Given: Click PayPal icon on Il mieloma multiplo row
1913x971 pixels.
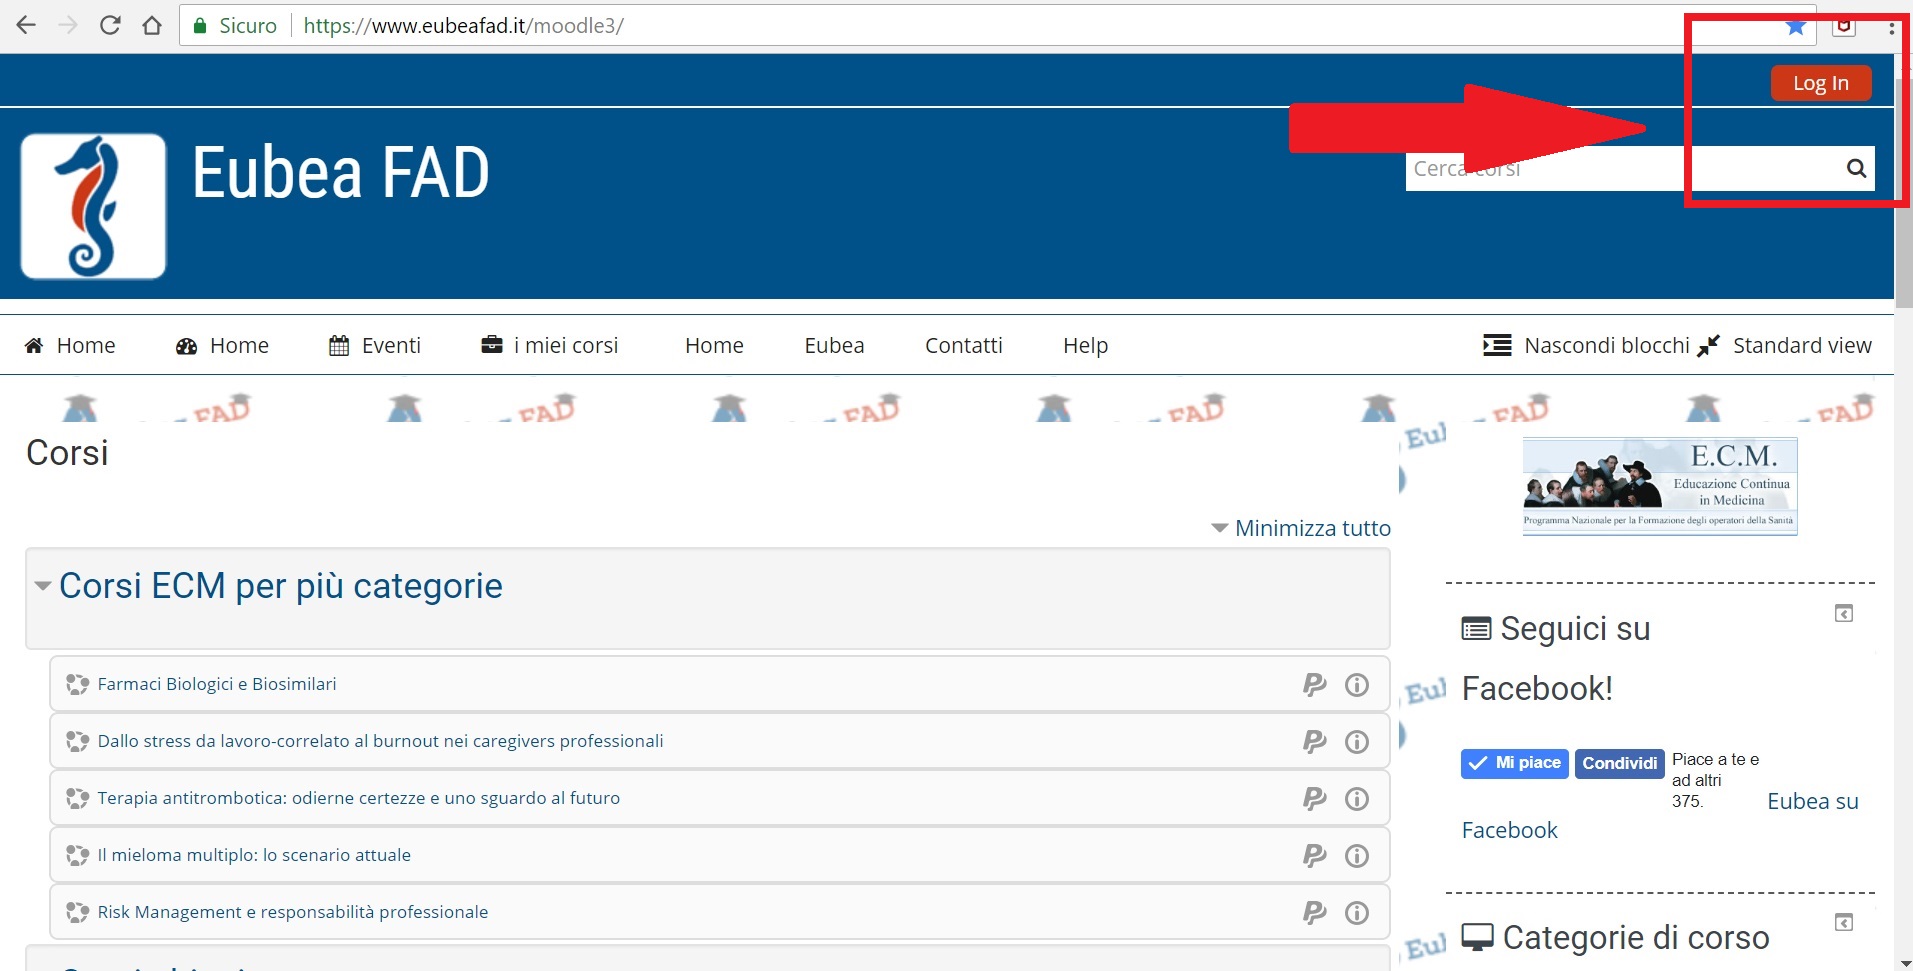Looking at the screenshot, I should coord(1314,856).
